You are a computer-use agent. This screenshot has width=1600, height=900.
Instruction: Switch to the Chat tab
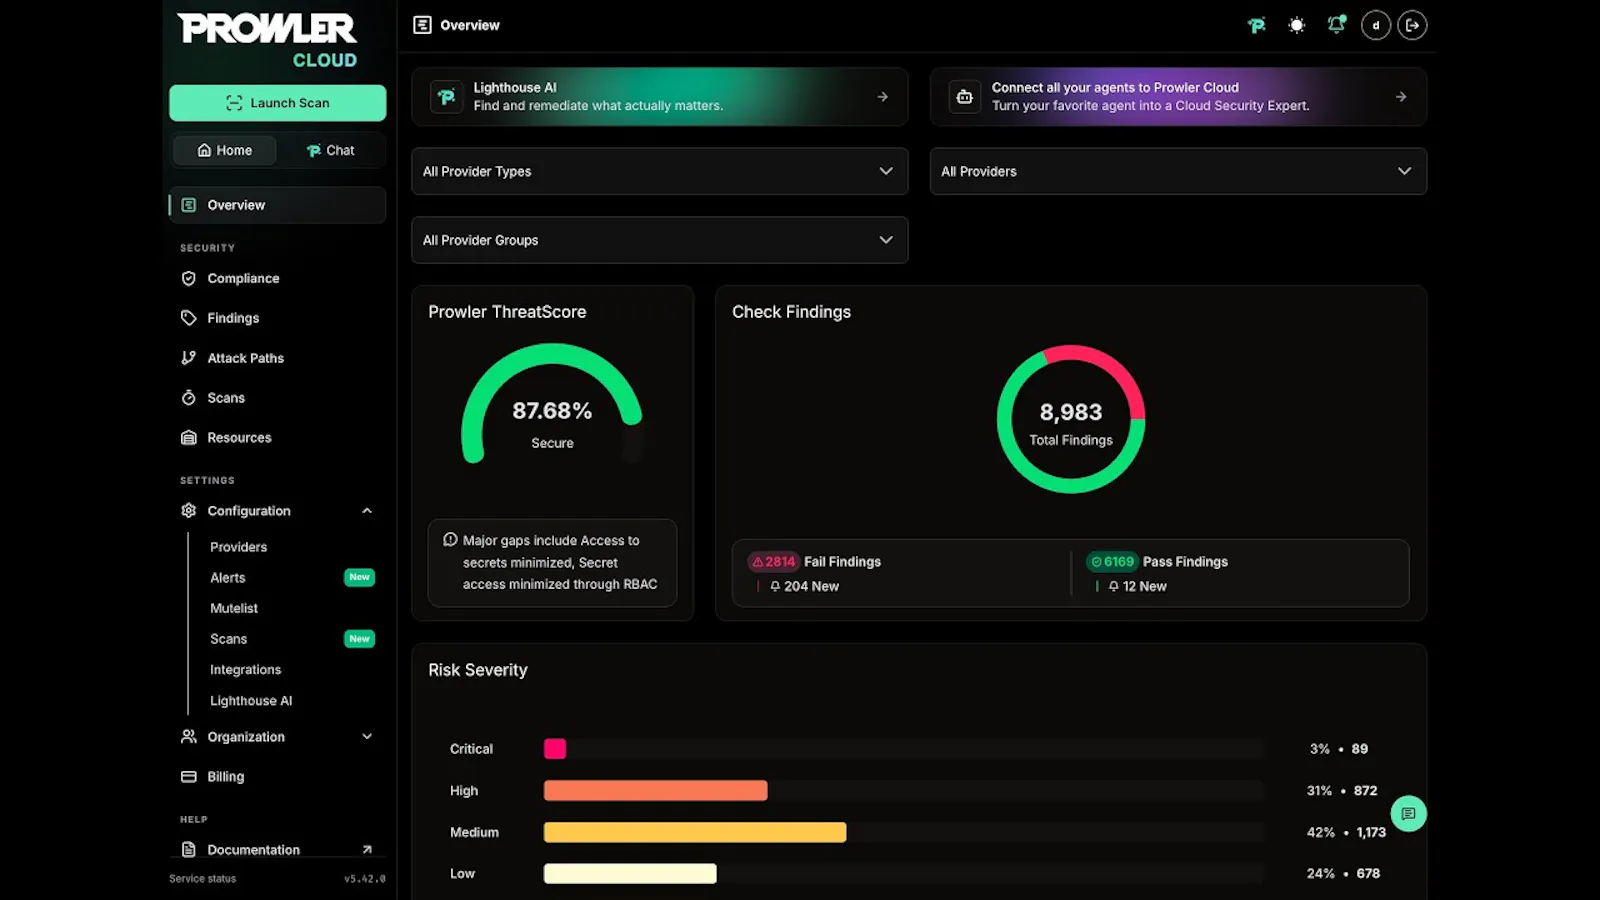330,150
